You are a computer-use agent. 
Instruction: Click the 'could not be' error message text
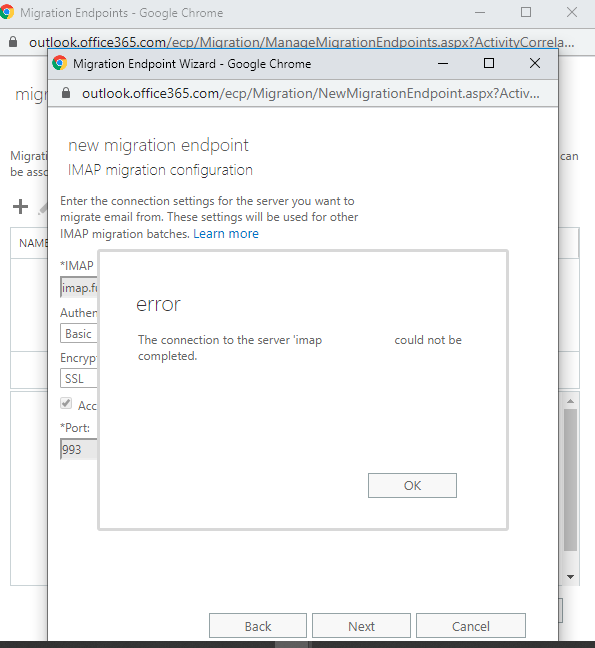(x=428, y=340)
